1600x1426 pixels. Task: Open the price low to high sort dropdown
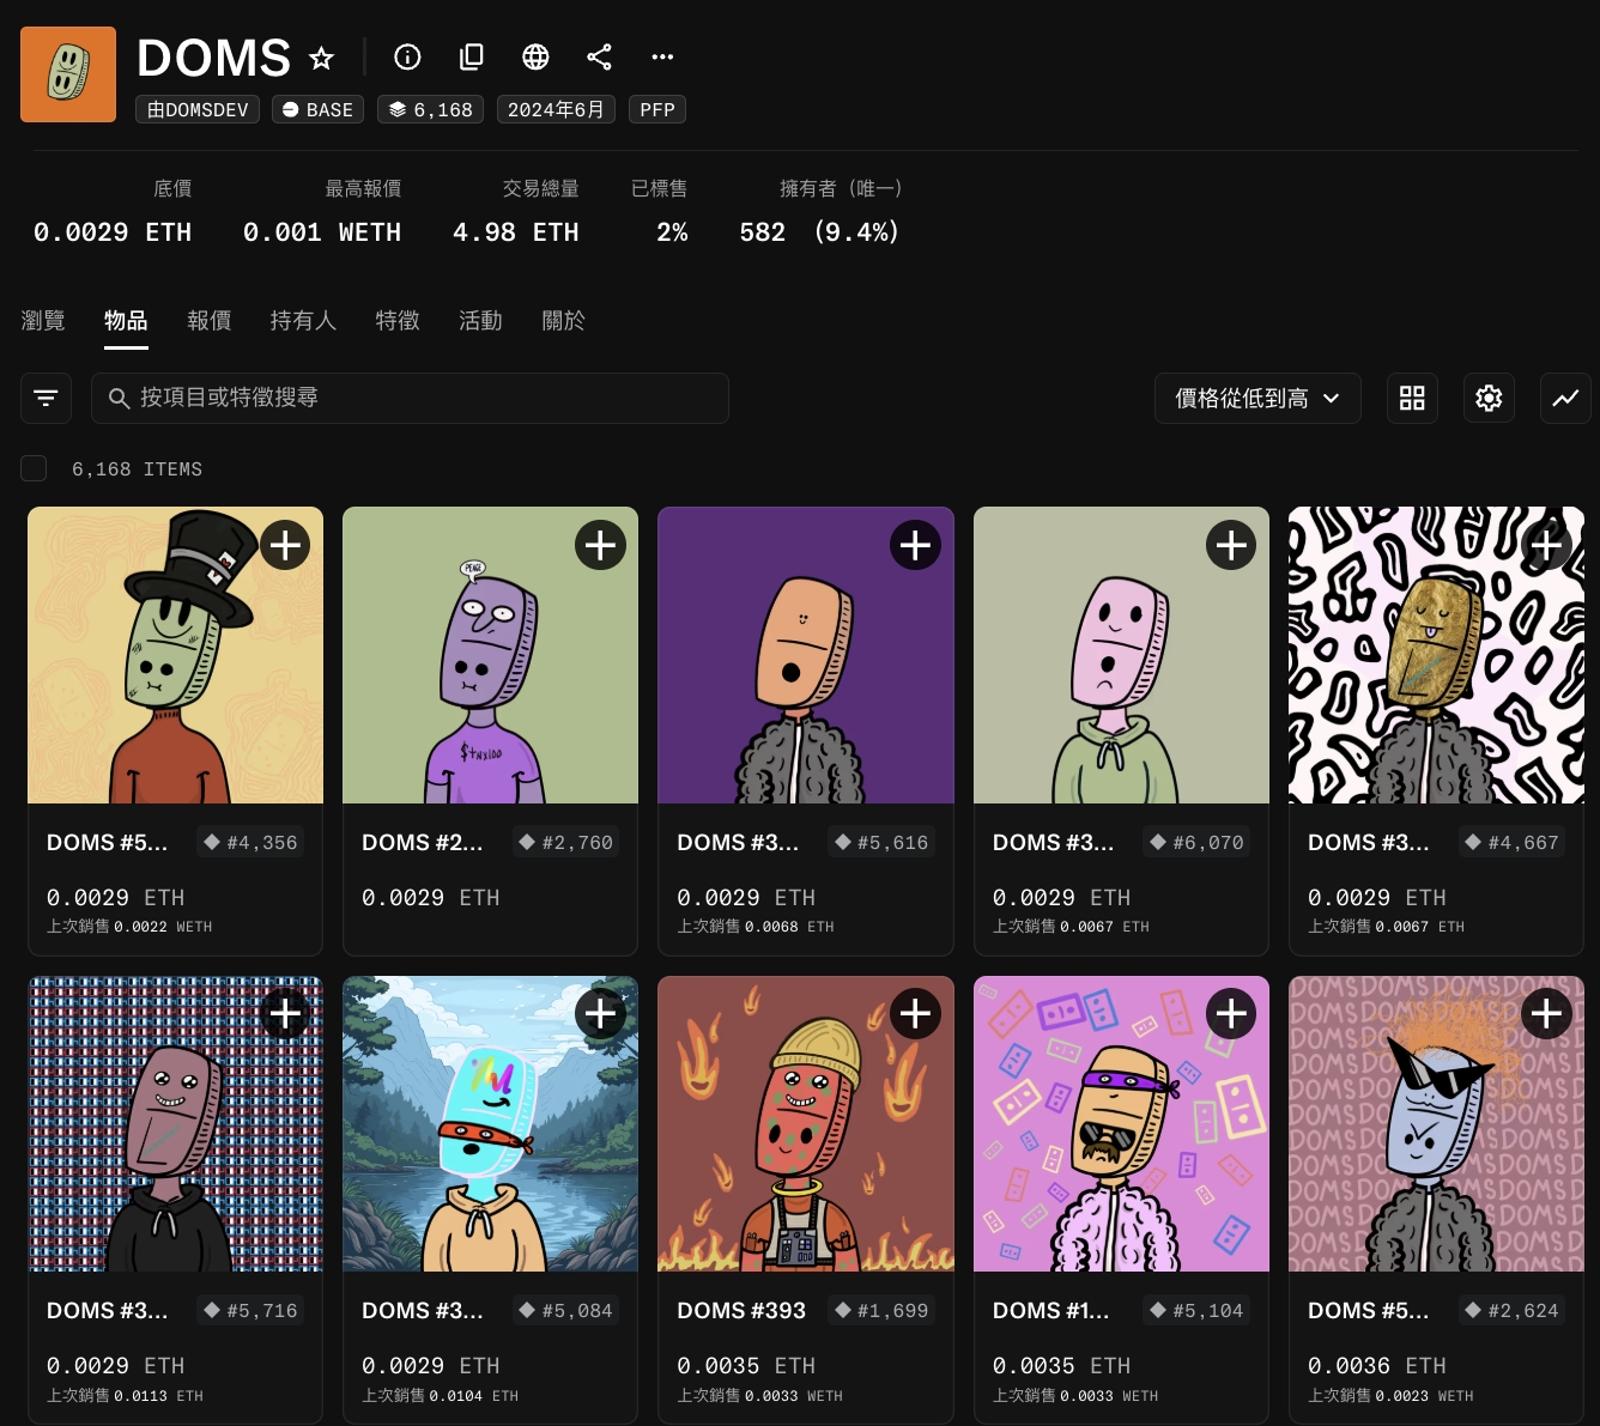[x=1257, y=398]
